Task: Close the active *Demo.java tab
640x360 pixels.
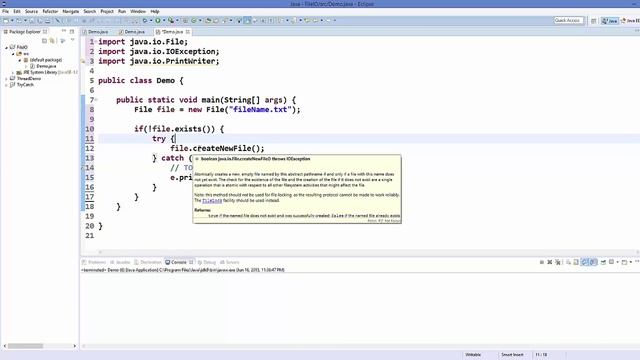Action: (188, 32)
